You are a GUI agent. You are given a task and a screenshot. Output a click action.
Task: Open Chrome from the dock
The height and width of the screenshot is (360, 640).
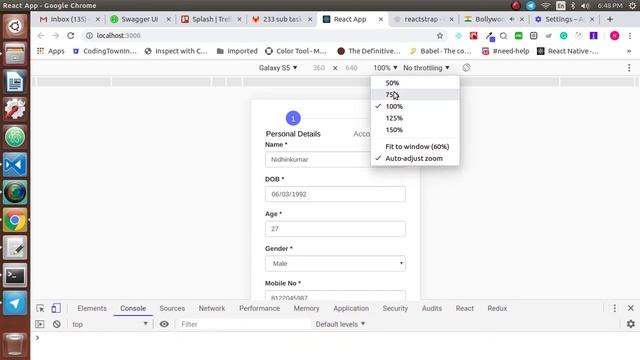15,220
